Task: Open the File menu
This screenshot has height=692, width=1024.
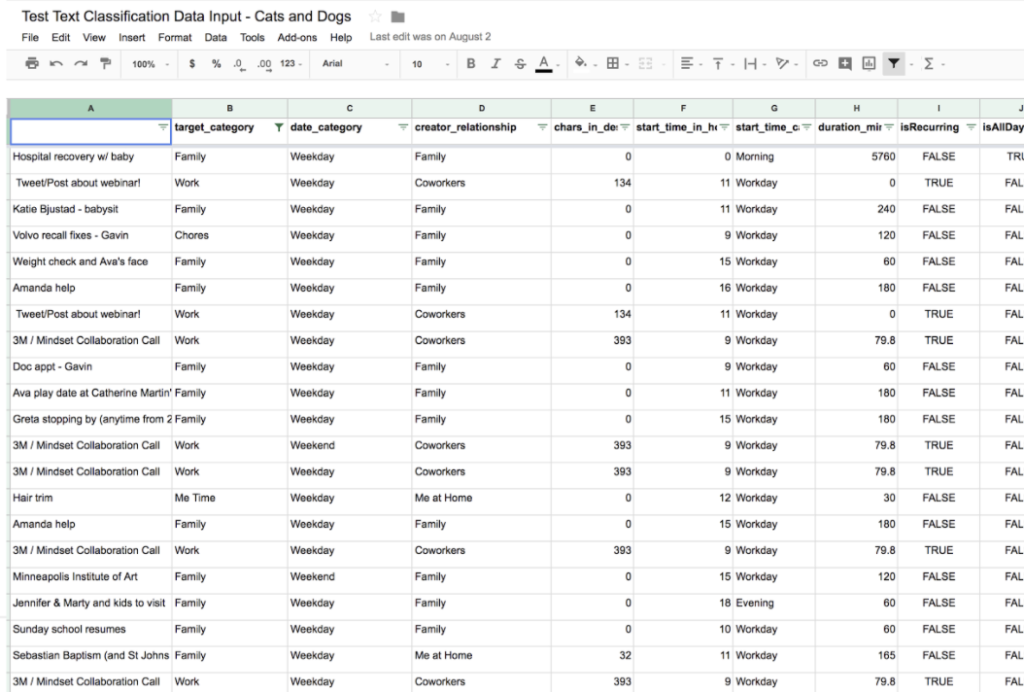Action: pos(30,37)
